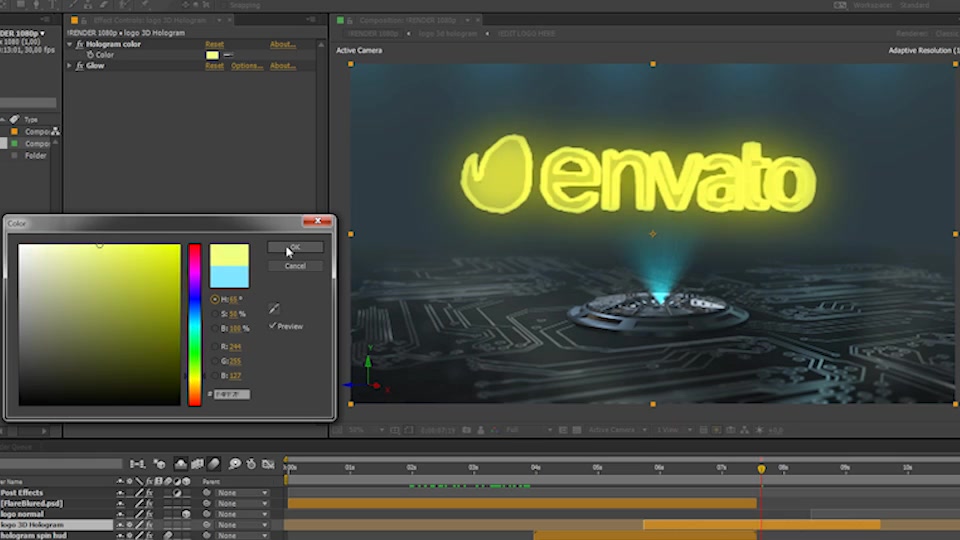Viewport: 960px width, 540px height.
Task: Toggle the fx switch for Glow
Action: 80,66
